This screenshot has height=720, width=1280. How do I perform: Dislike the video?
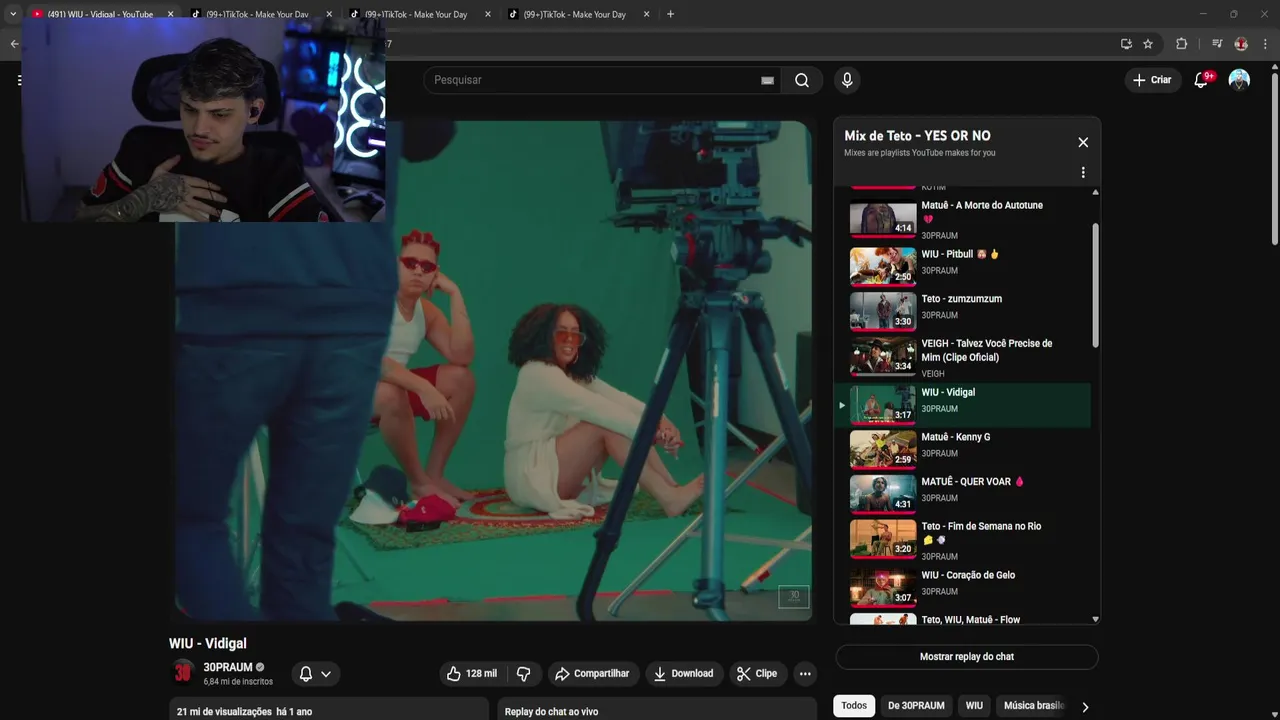(x=523, y=674)
